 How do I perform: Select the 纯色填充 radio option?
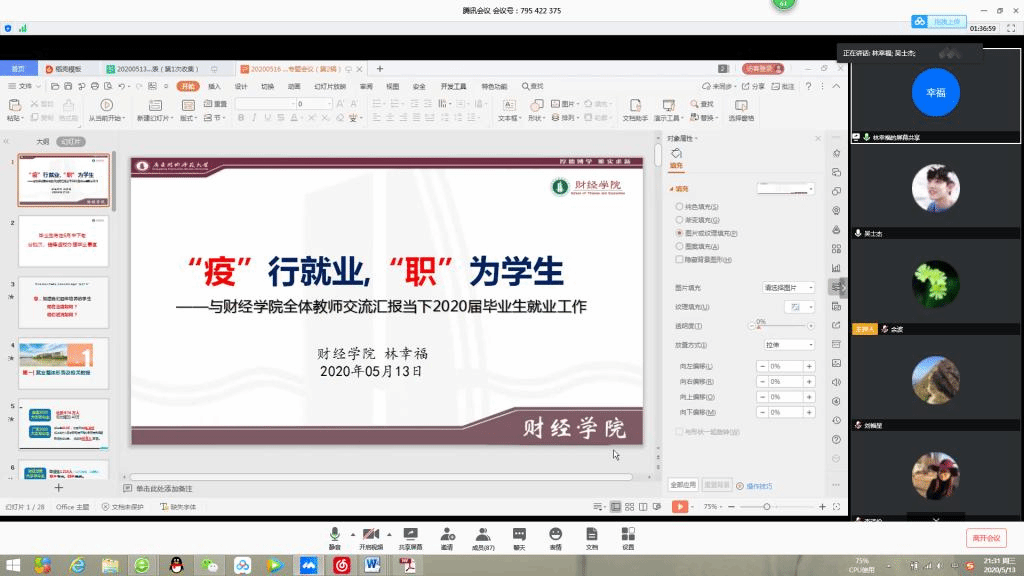[x=681, y=207]
